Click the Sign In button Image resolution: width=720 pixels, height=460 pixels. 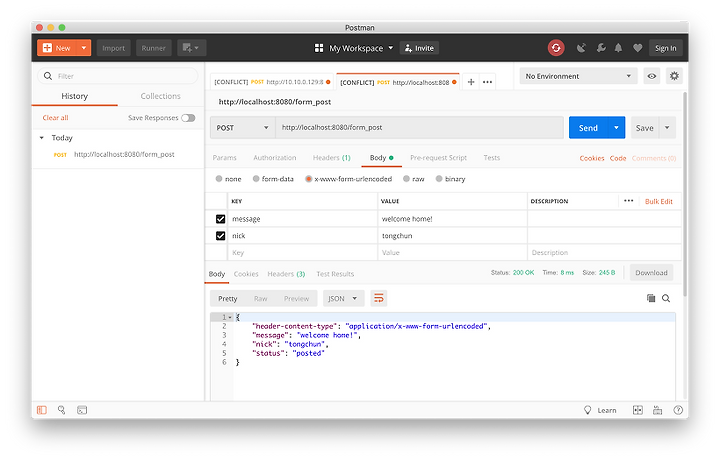(x=665, y=48)
